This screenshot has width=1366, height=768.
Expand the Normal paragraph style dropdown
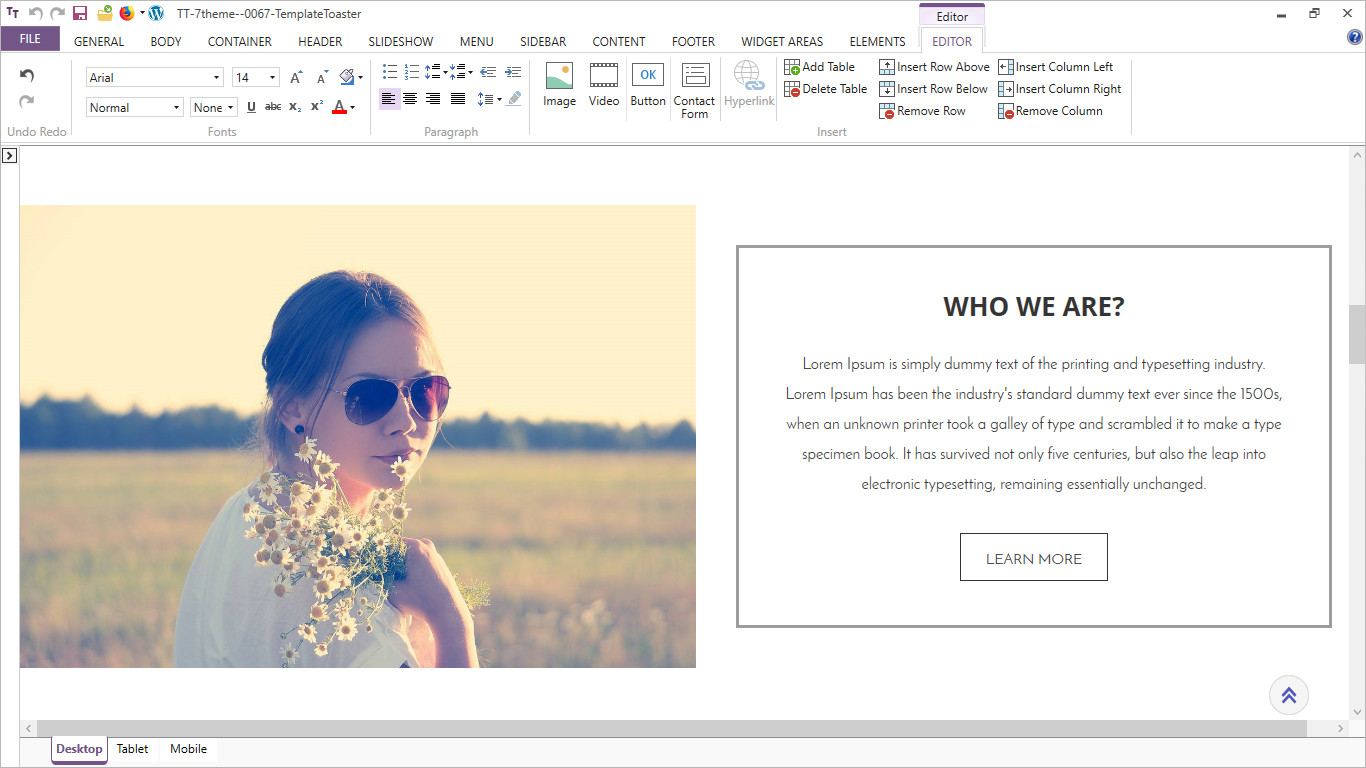[176, 108]
